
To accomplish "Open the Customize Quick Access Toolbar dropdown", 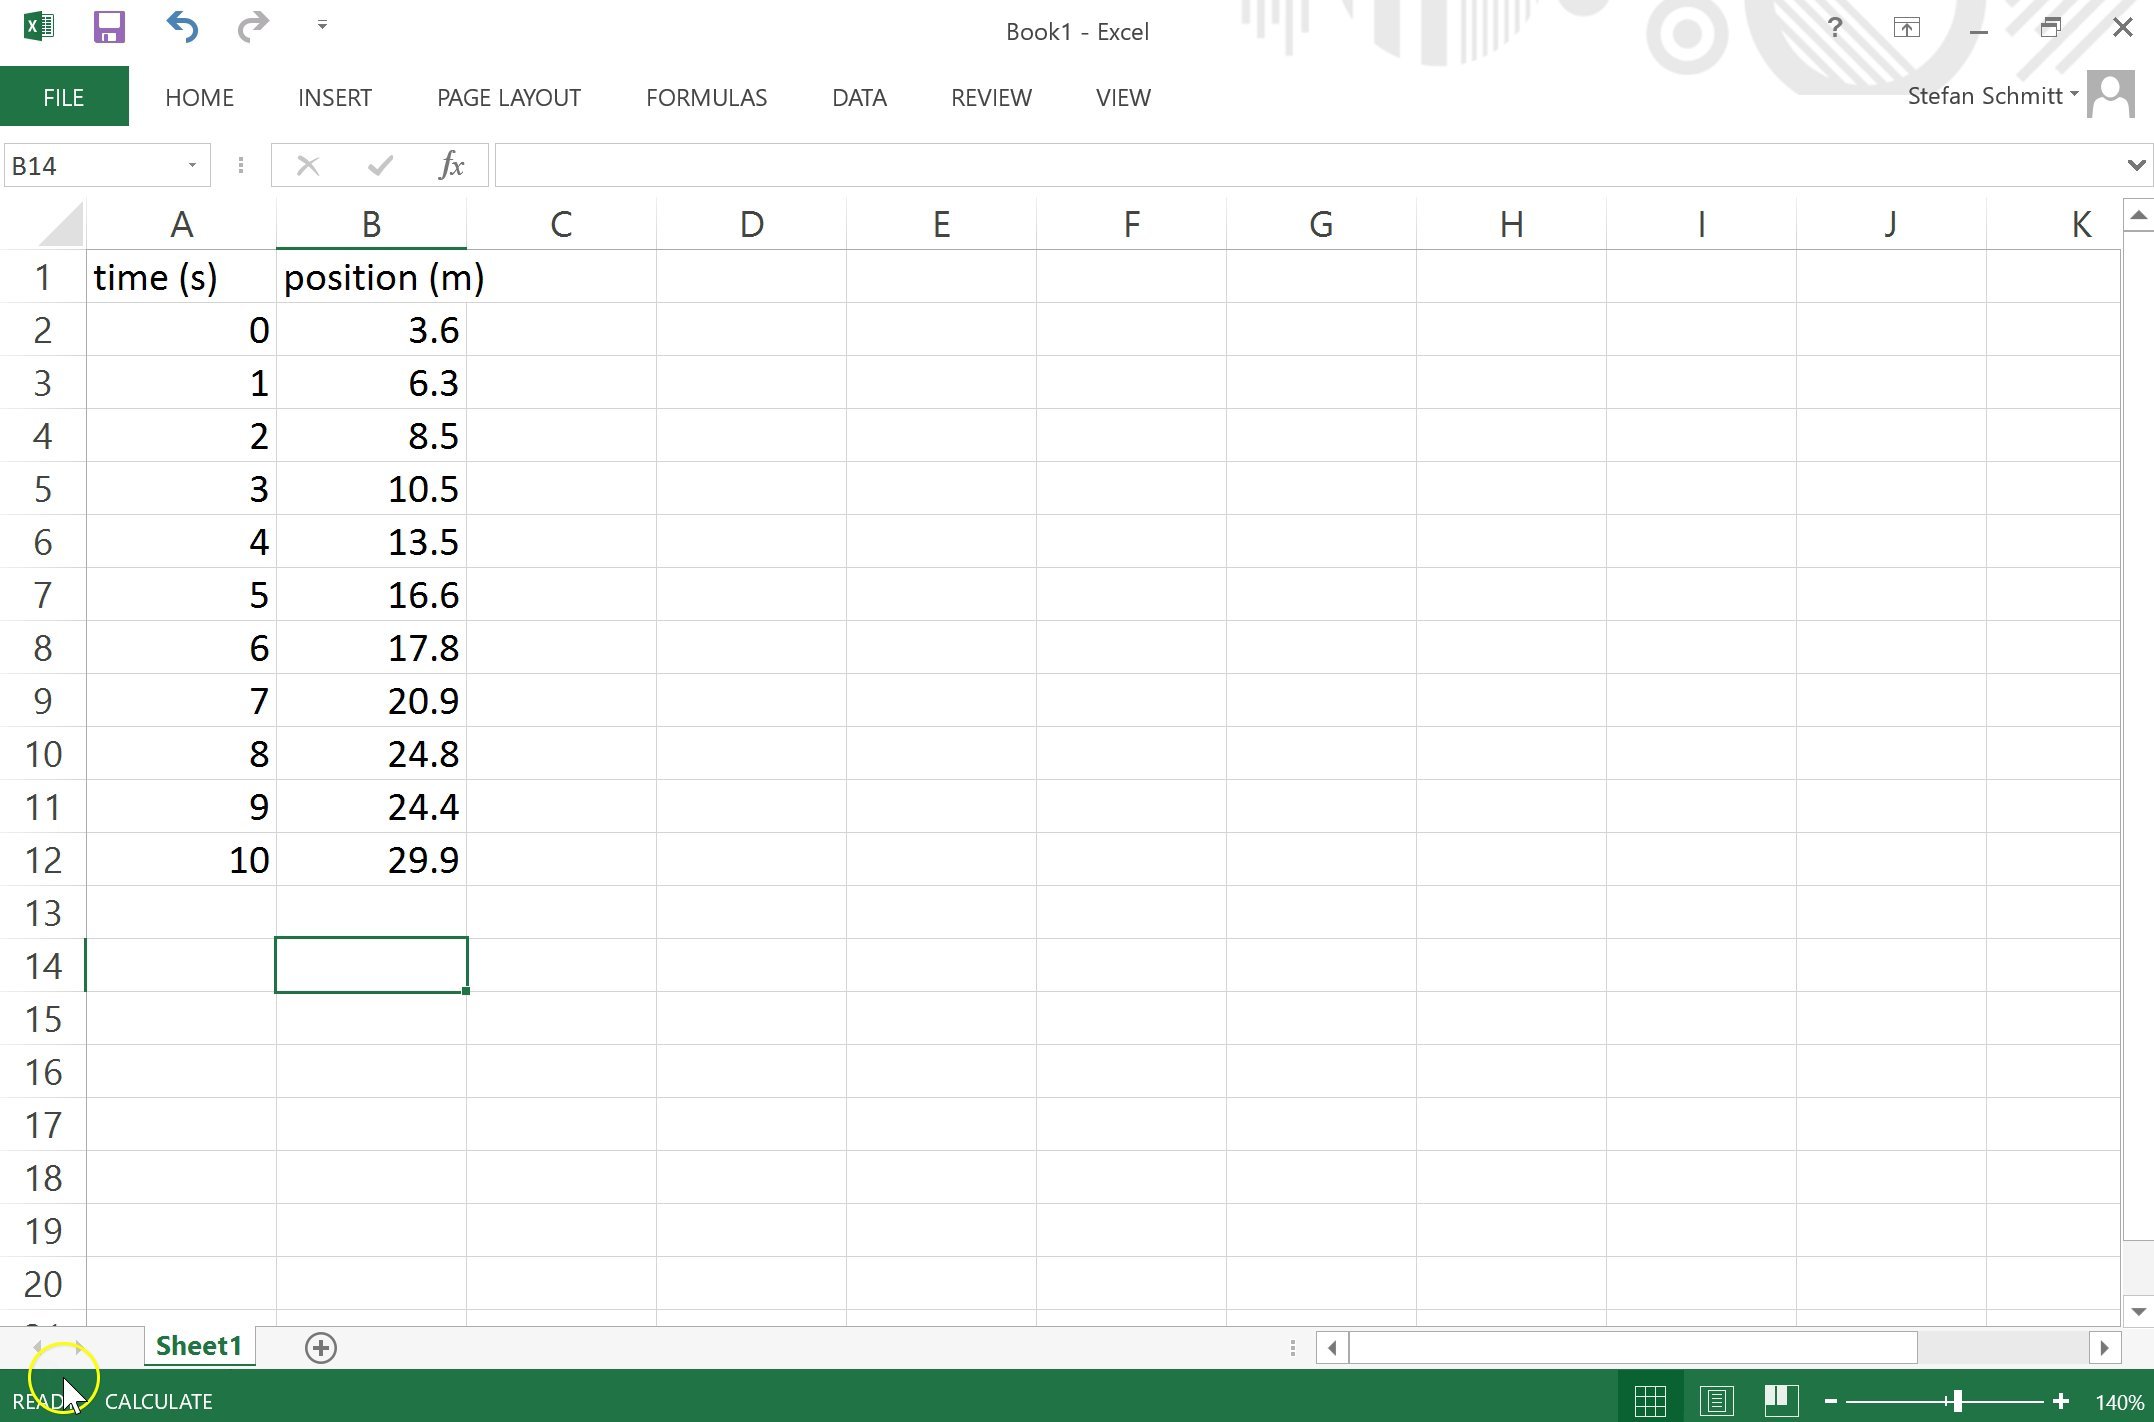I will 321,24.
